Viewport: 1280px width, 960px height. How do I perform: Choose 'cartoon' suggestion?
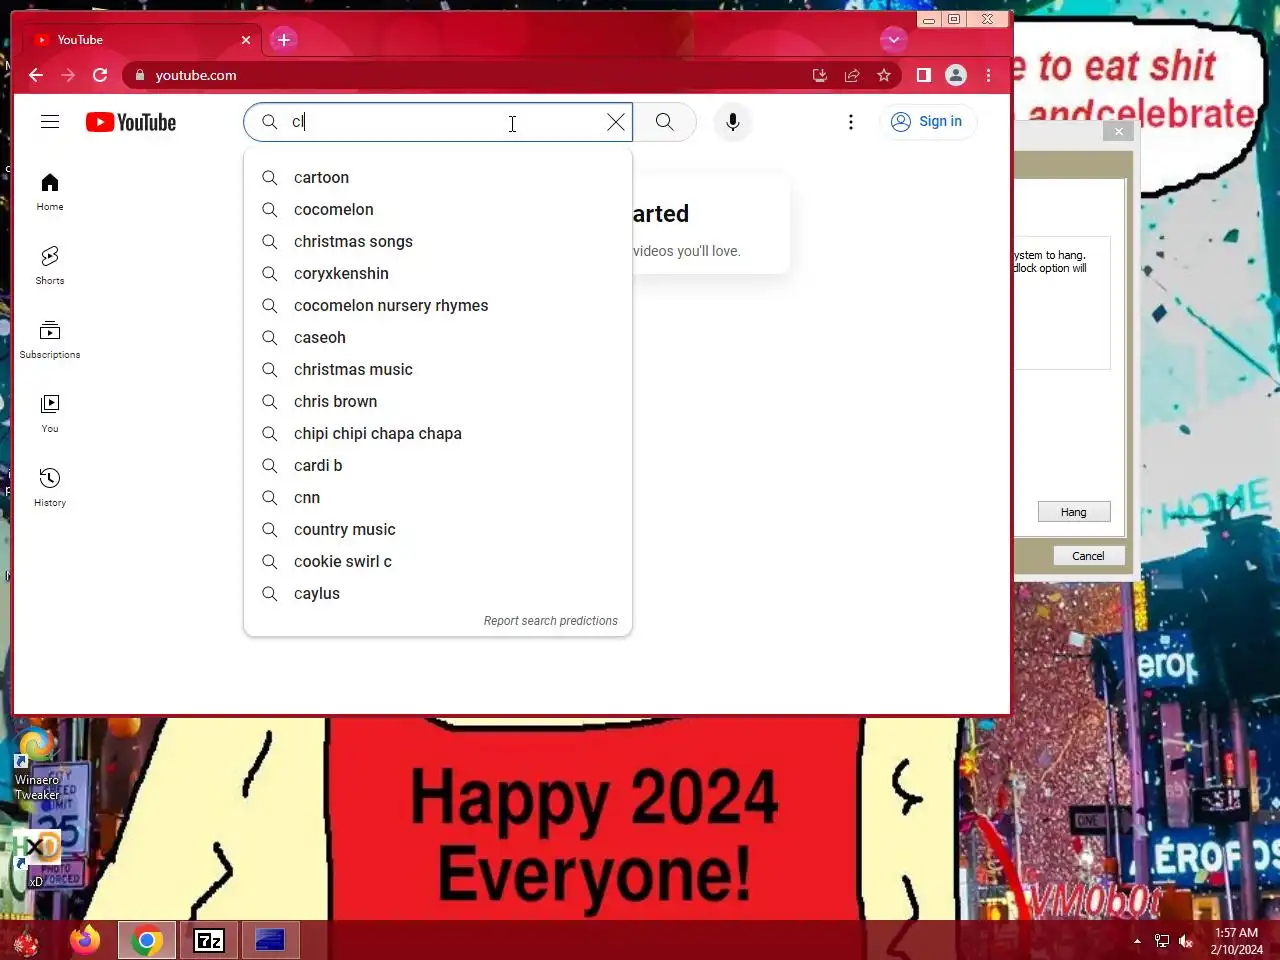click(x=438, y=177)
